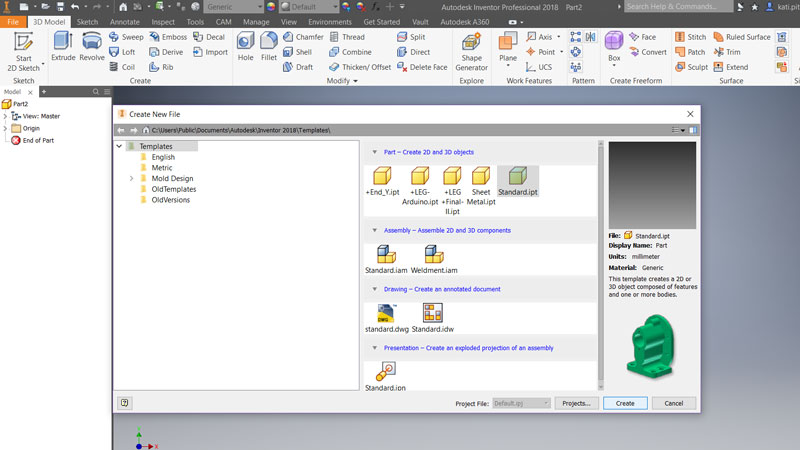Collapse the Presentation templates section
This screenshot has width=800, height=450.
pyautogui.click(x=374, y=347)
